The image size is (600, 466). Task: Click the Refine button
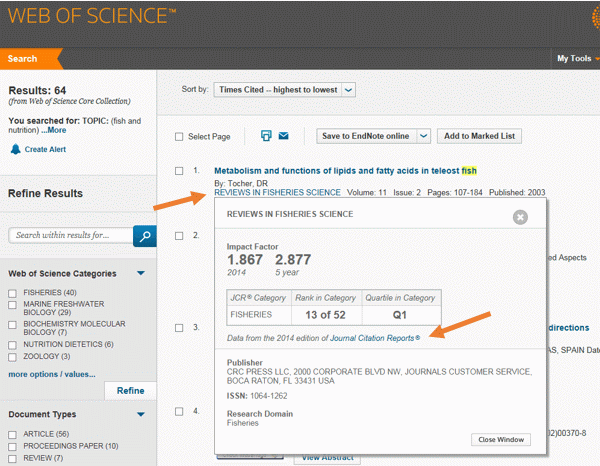130,391
